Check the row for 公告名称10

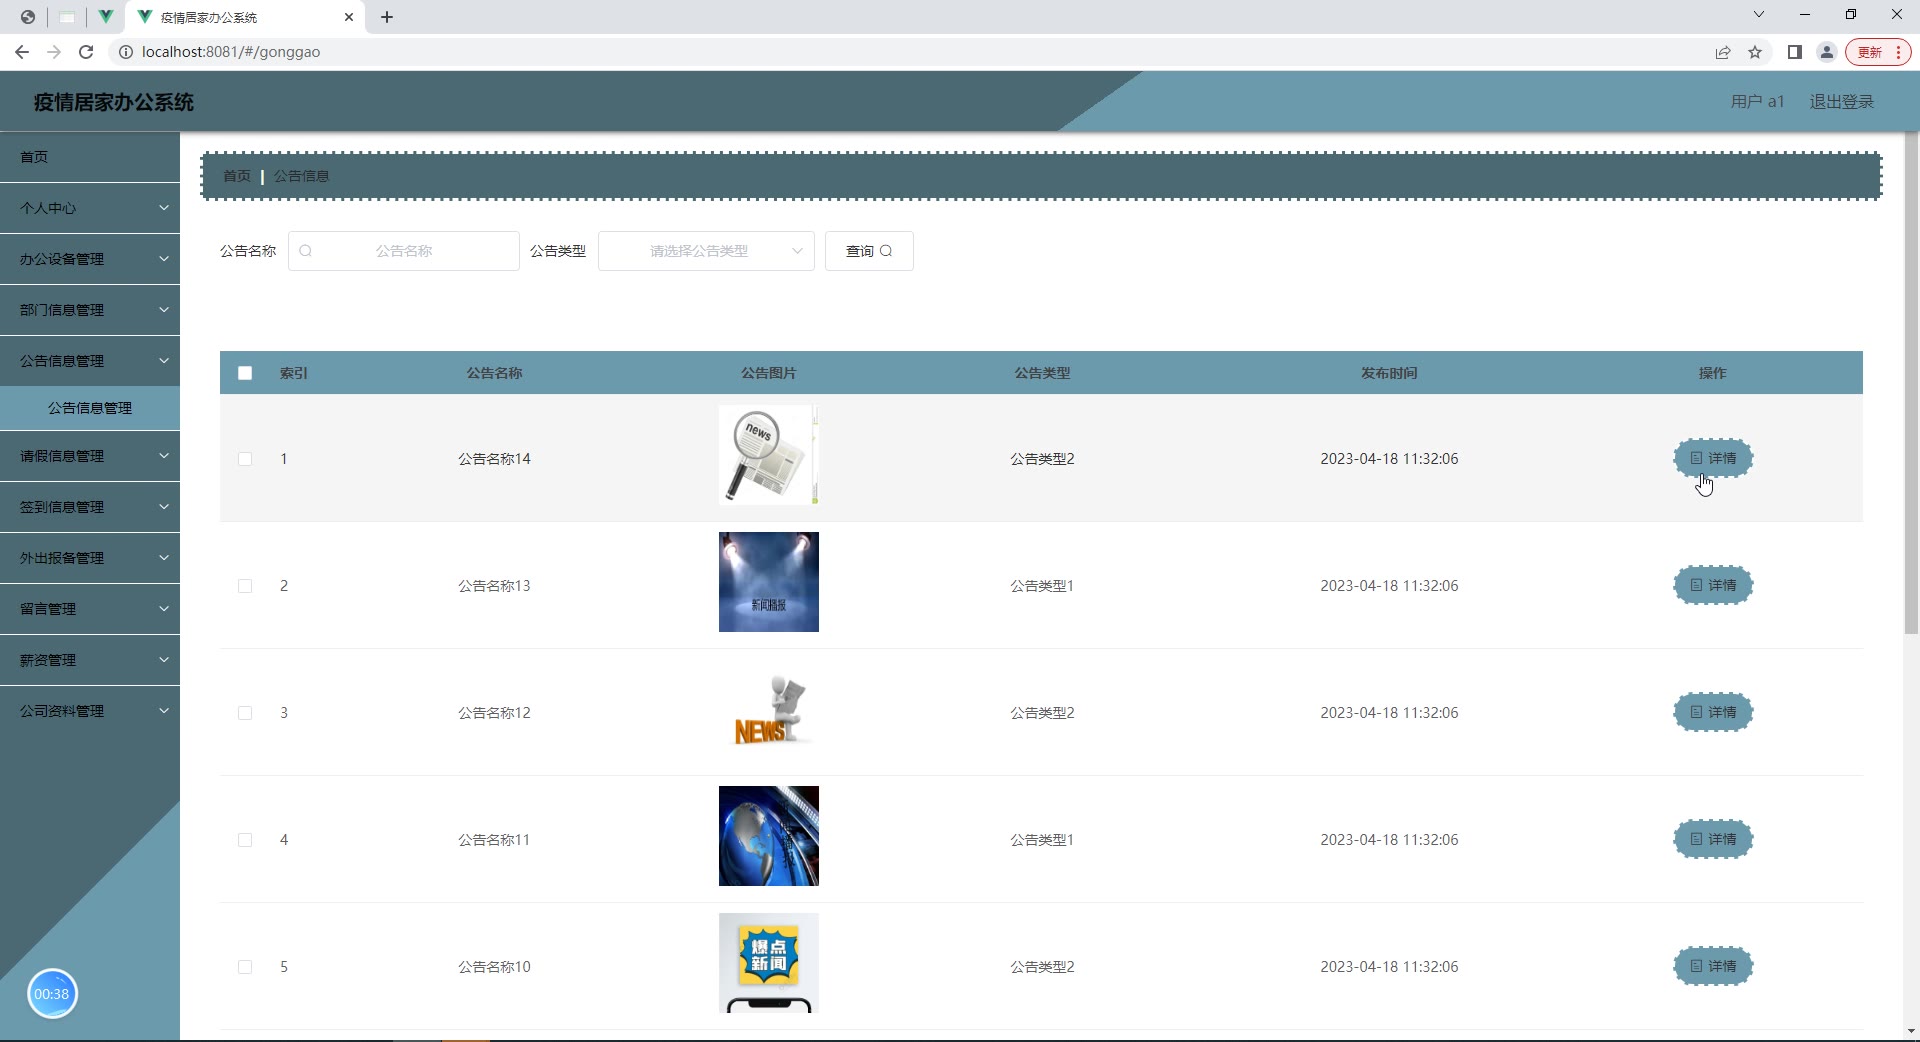click(x=245, y=967)
